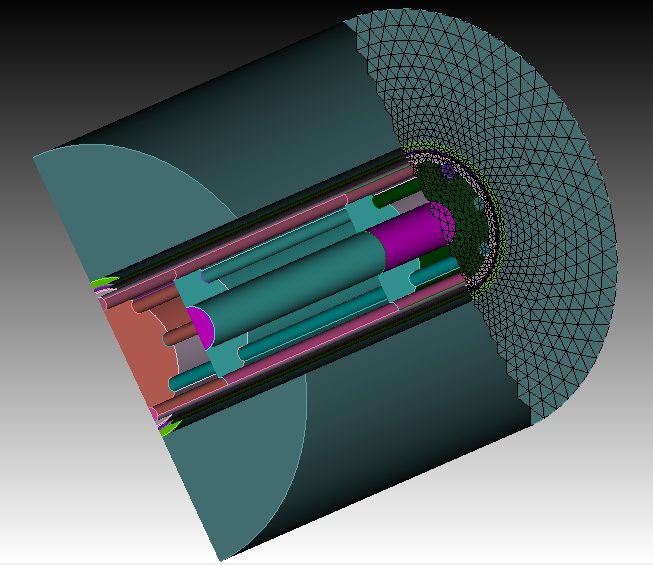653x565 pixels.
Task: Select the short dark green cylinder near the mesh
Action: [x=402, y=190]
